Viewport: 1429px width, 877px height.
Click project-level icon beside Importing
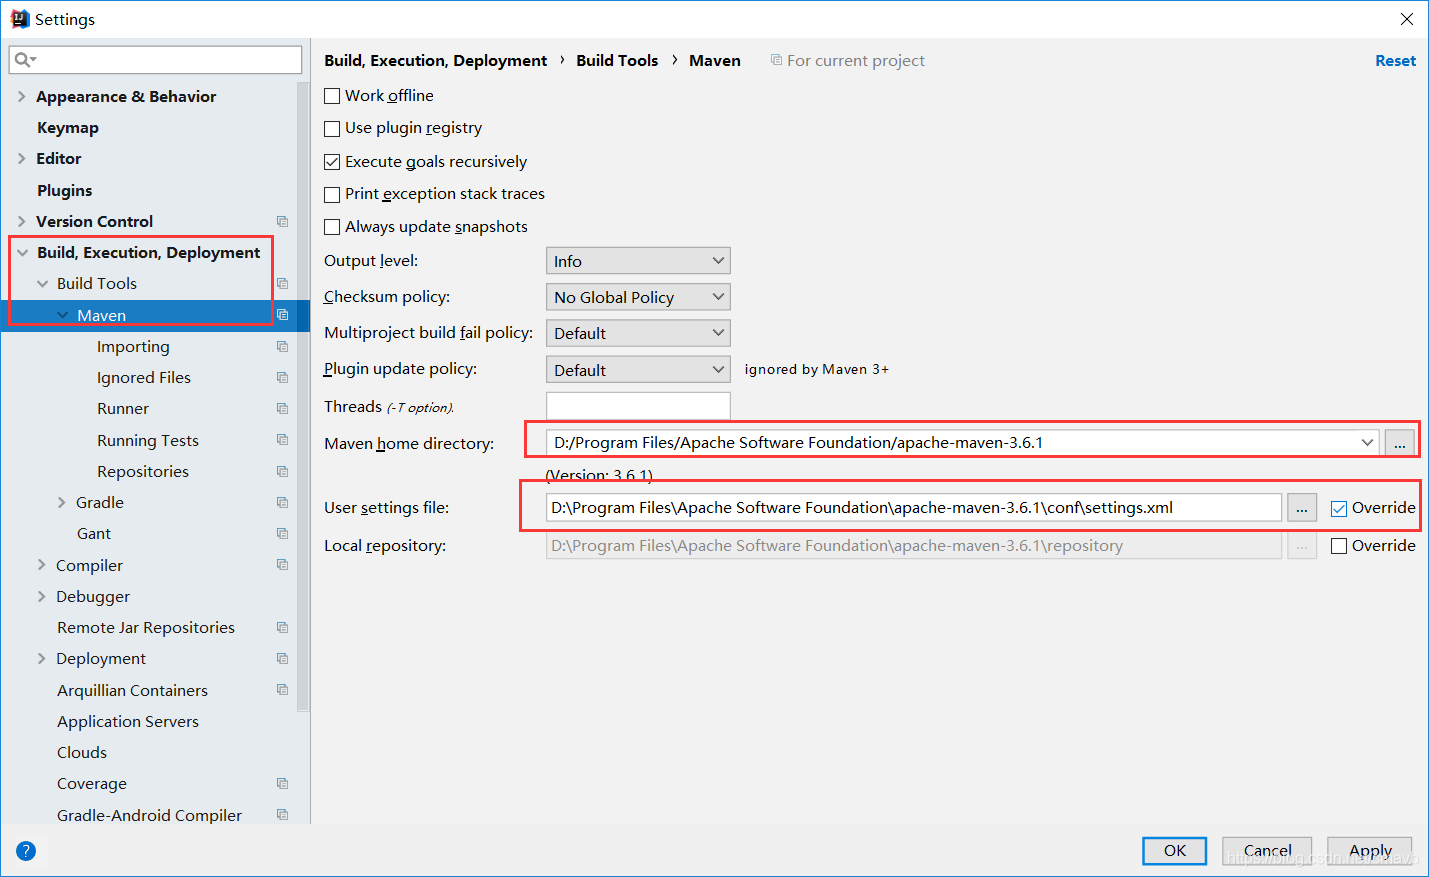[283, 346]
